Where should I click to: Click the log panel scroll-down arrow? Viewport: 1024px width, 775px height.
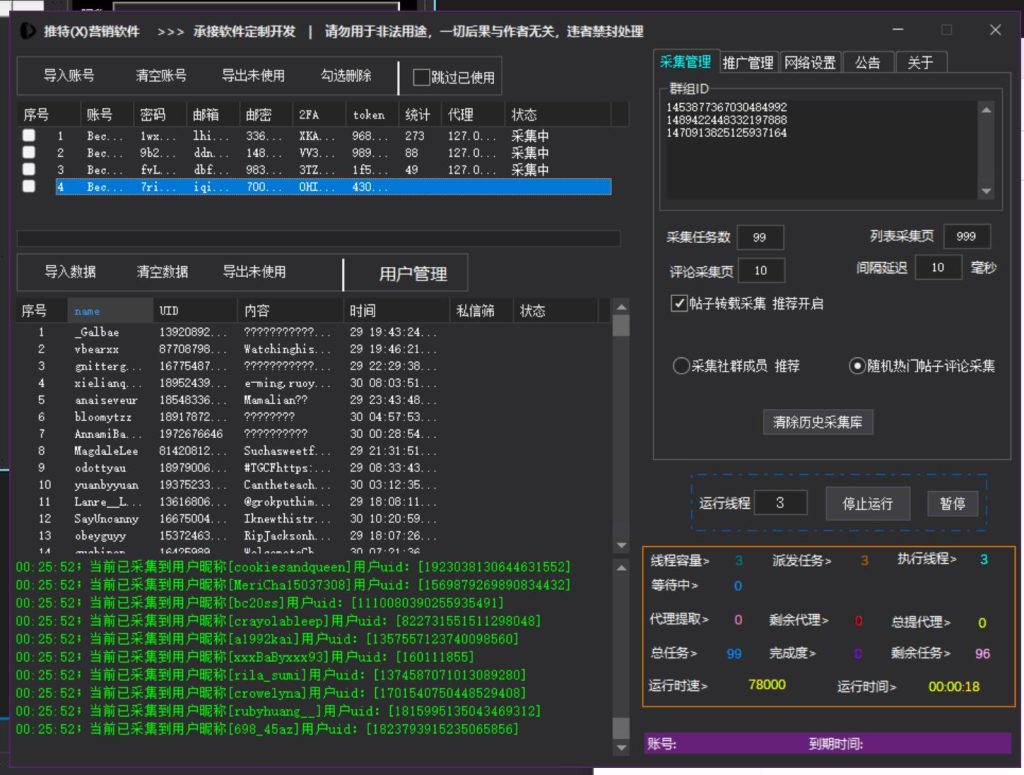(621, 750)
